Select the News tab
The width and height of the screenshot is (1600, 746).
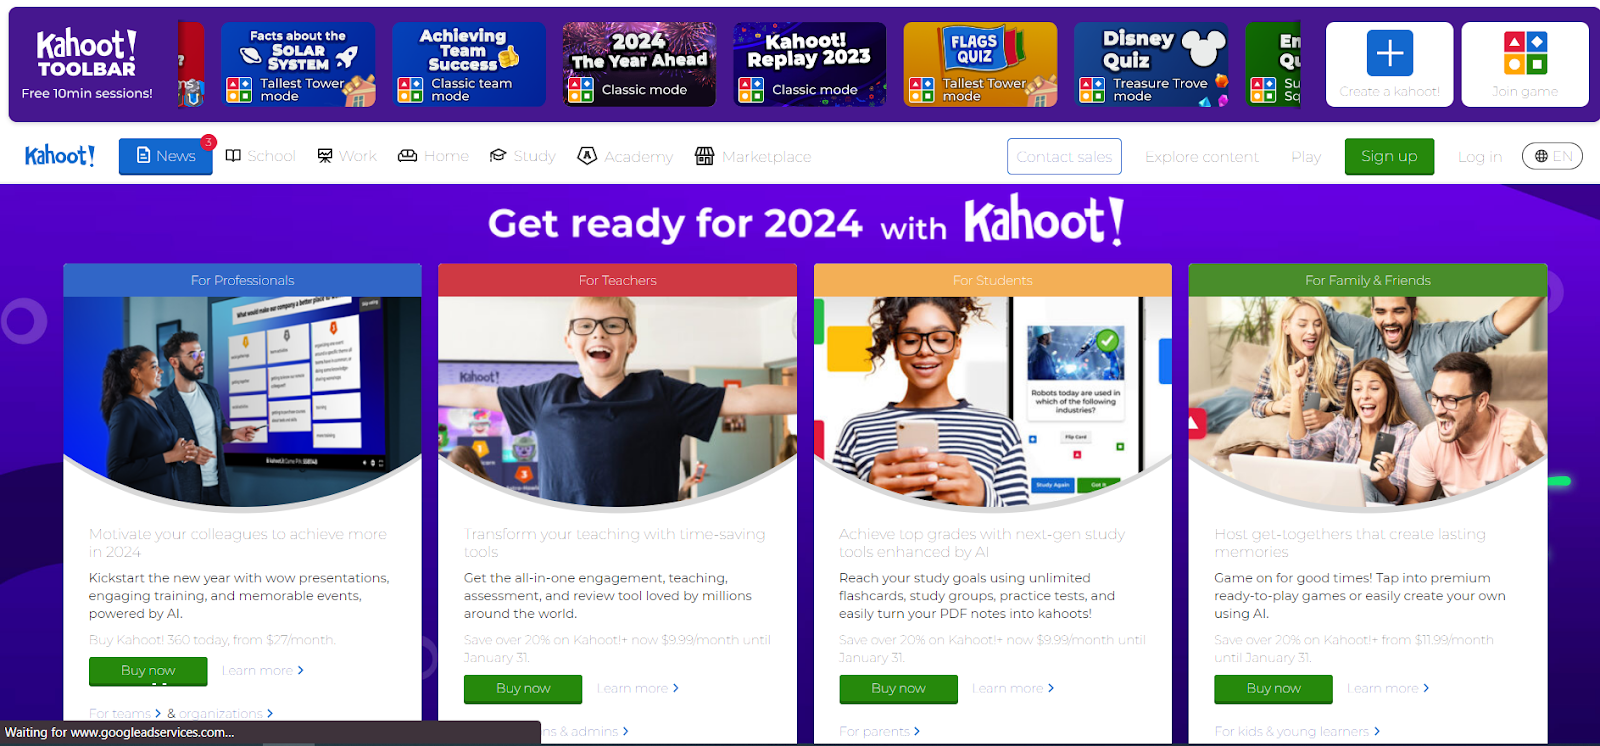pos(166,156)
